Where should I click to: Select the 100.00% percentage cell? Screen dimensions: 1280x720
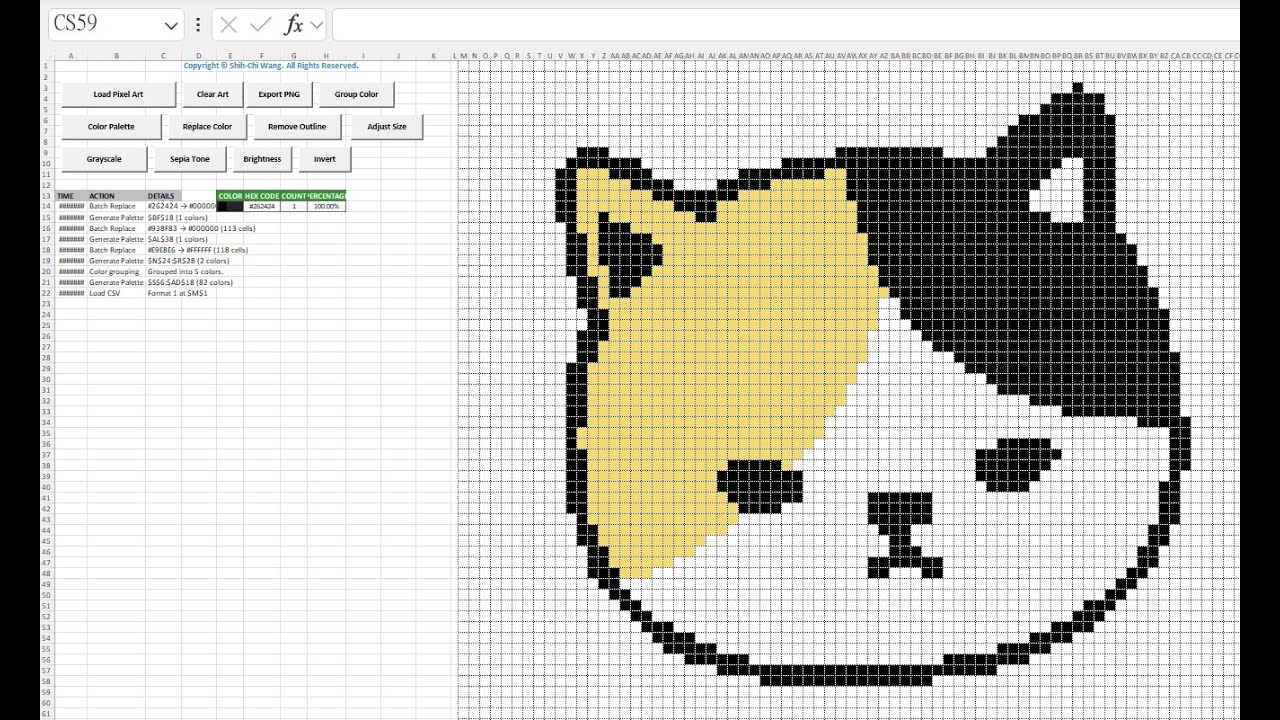coord(326,206)
